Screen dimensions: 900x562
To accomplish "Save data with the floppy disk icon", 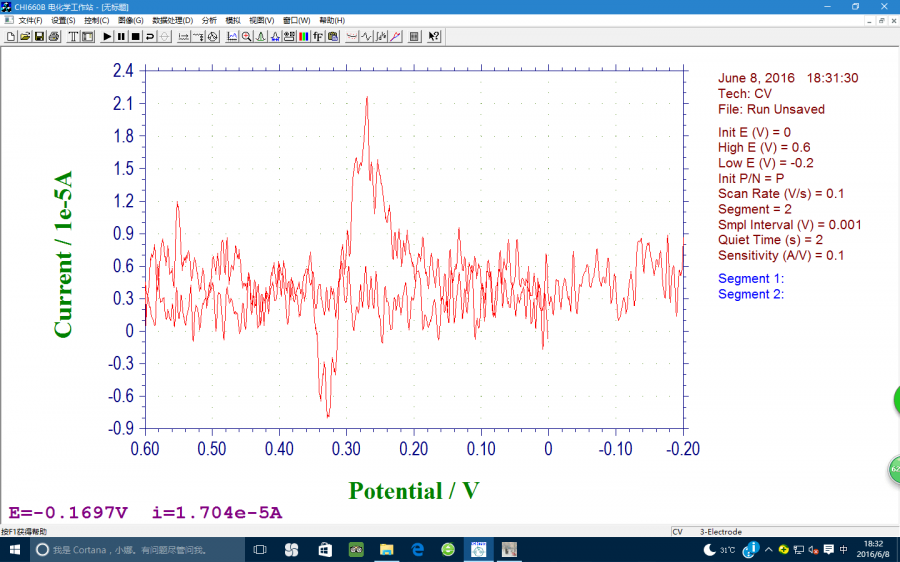I will (x=39, y=37).
